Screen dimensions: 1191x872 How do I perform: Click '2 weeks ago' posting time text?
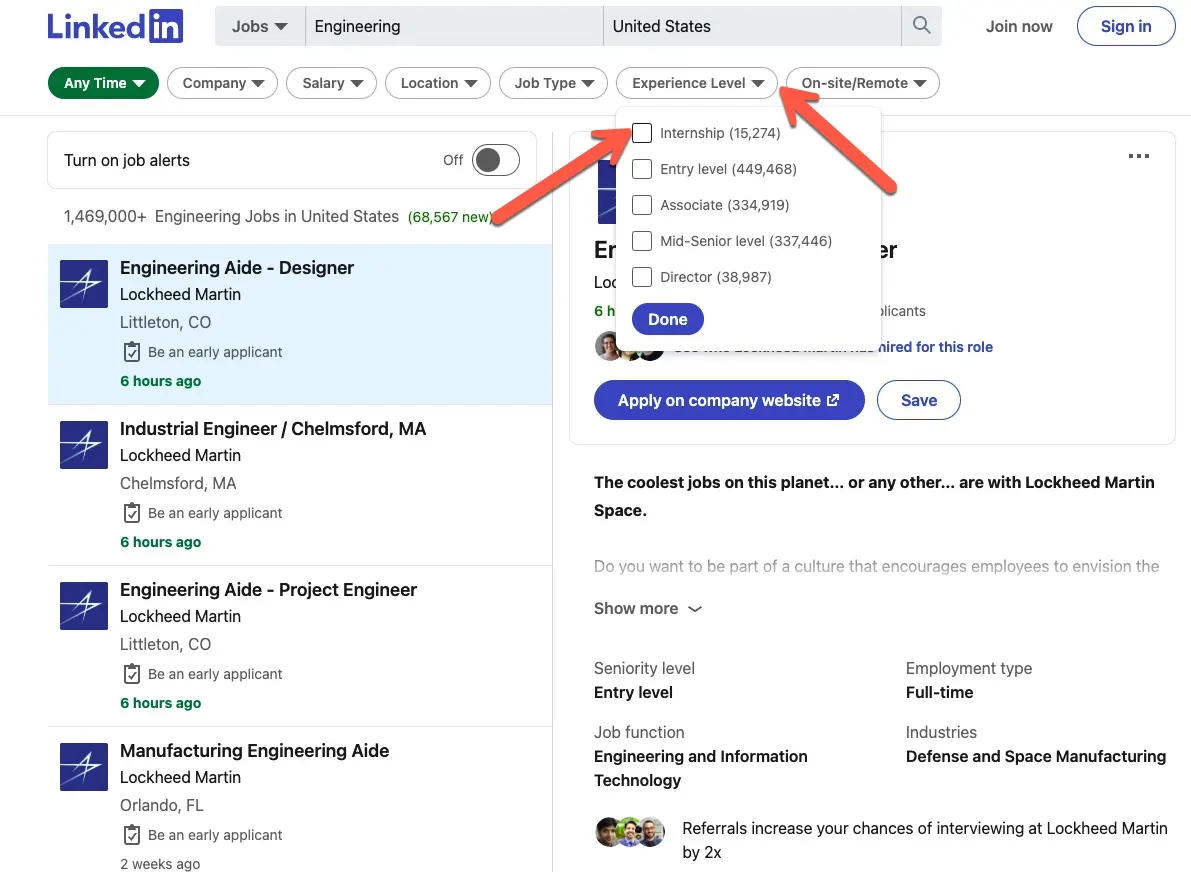tap(160, 864)
